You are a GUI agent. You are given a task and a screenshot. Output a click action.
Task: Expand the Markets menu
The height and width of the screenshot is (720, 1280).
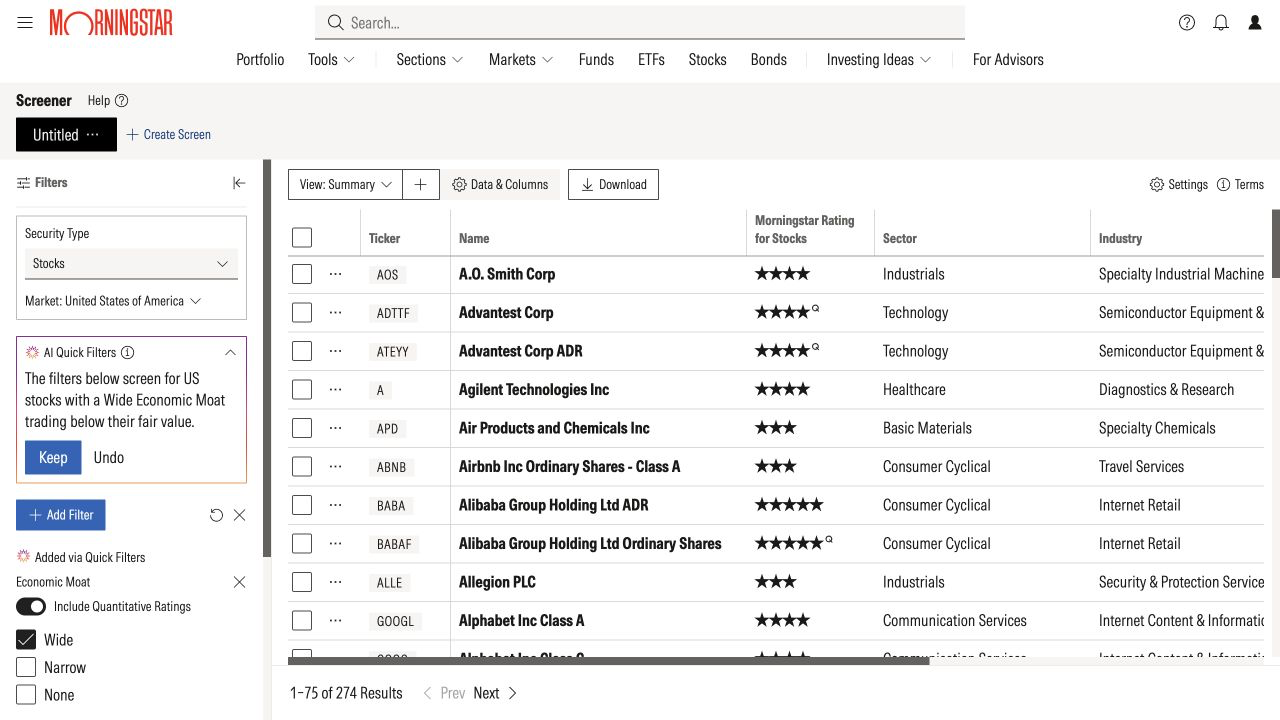[x=521, y=60]
